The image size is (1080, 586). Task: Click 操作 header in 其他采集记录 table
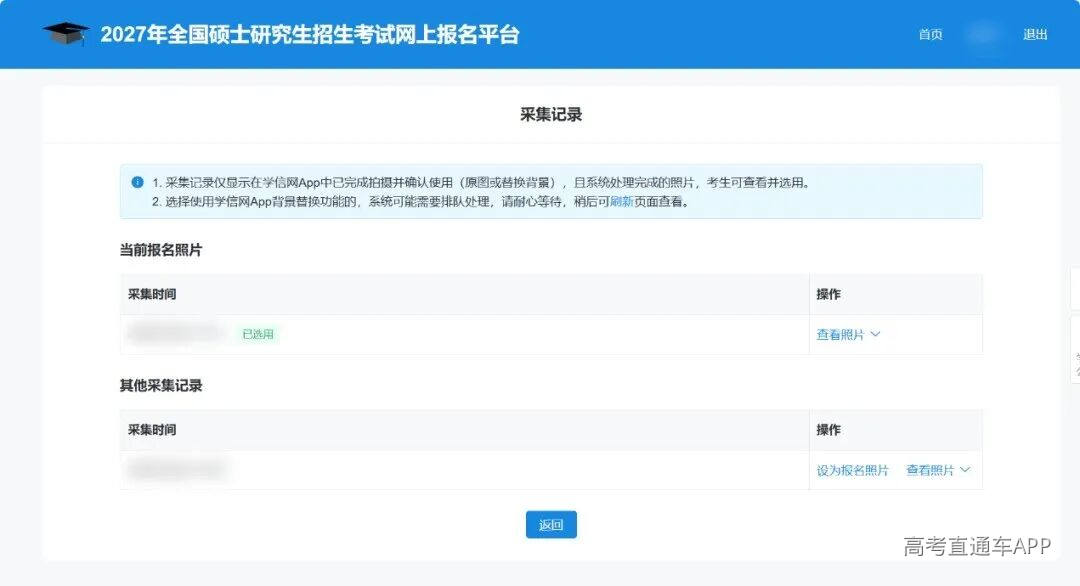pyautogui.click(x=829, y=430)
